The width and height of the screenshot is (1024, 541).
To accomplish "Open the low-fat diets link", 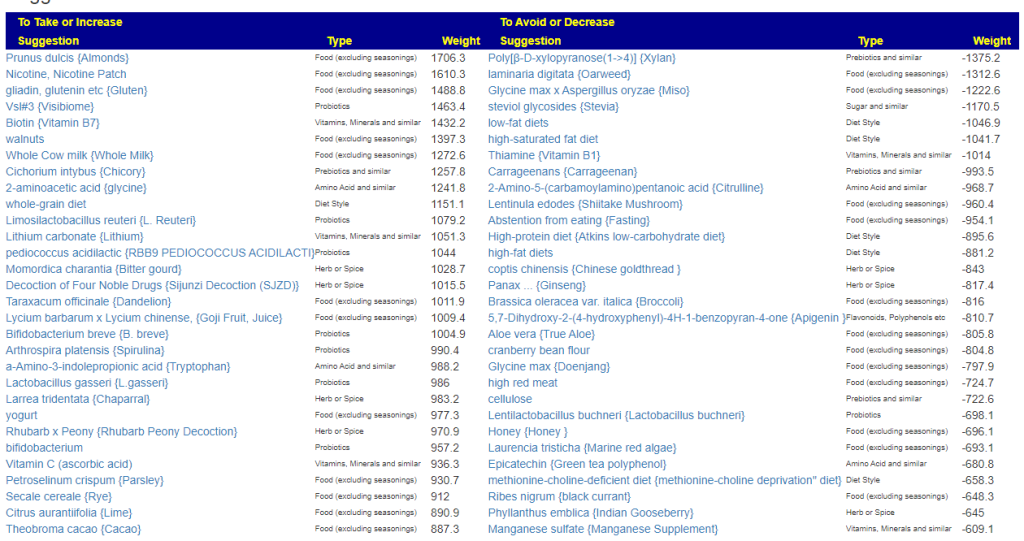I will 518,123.
